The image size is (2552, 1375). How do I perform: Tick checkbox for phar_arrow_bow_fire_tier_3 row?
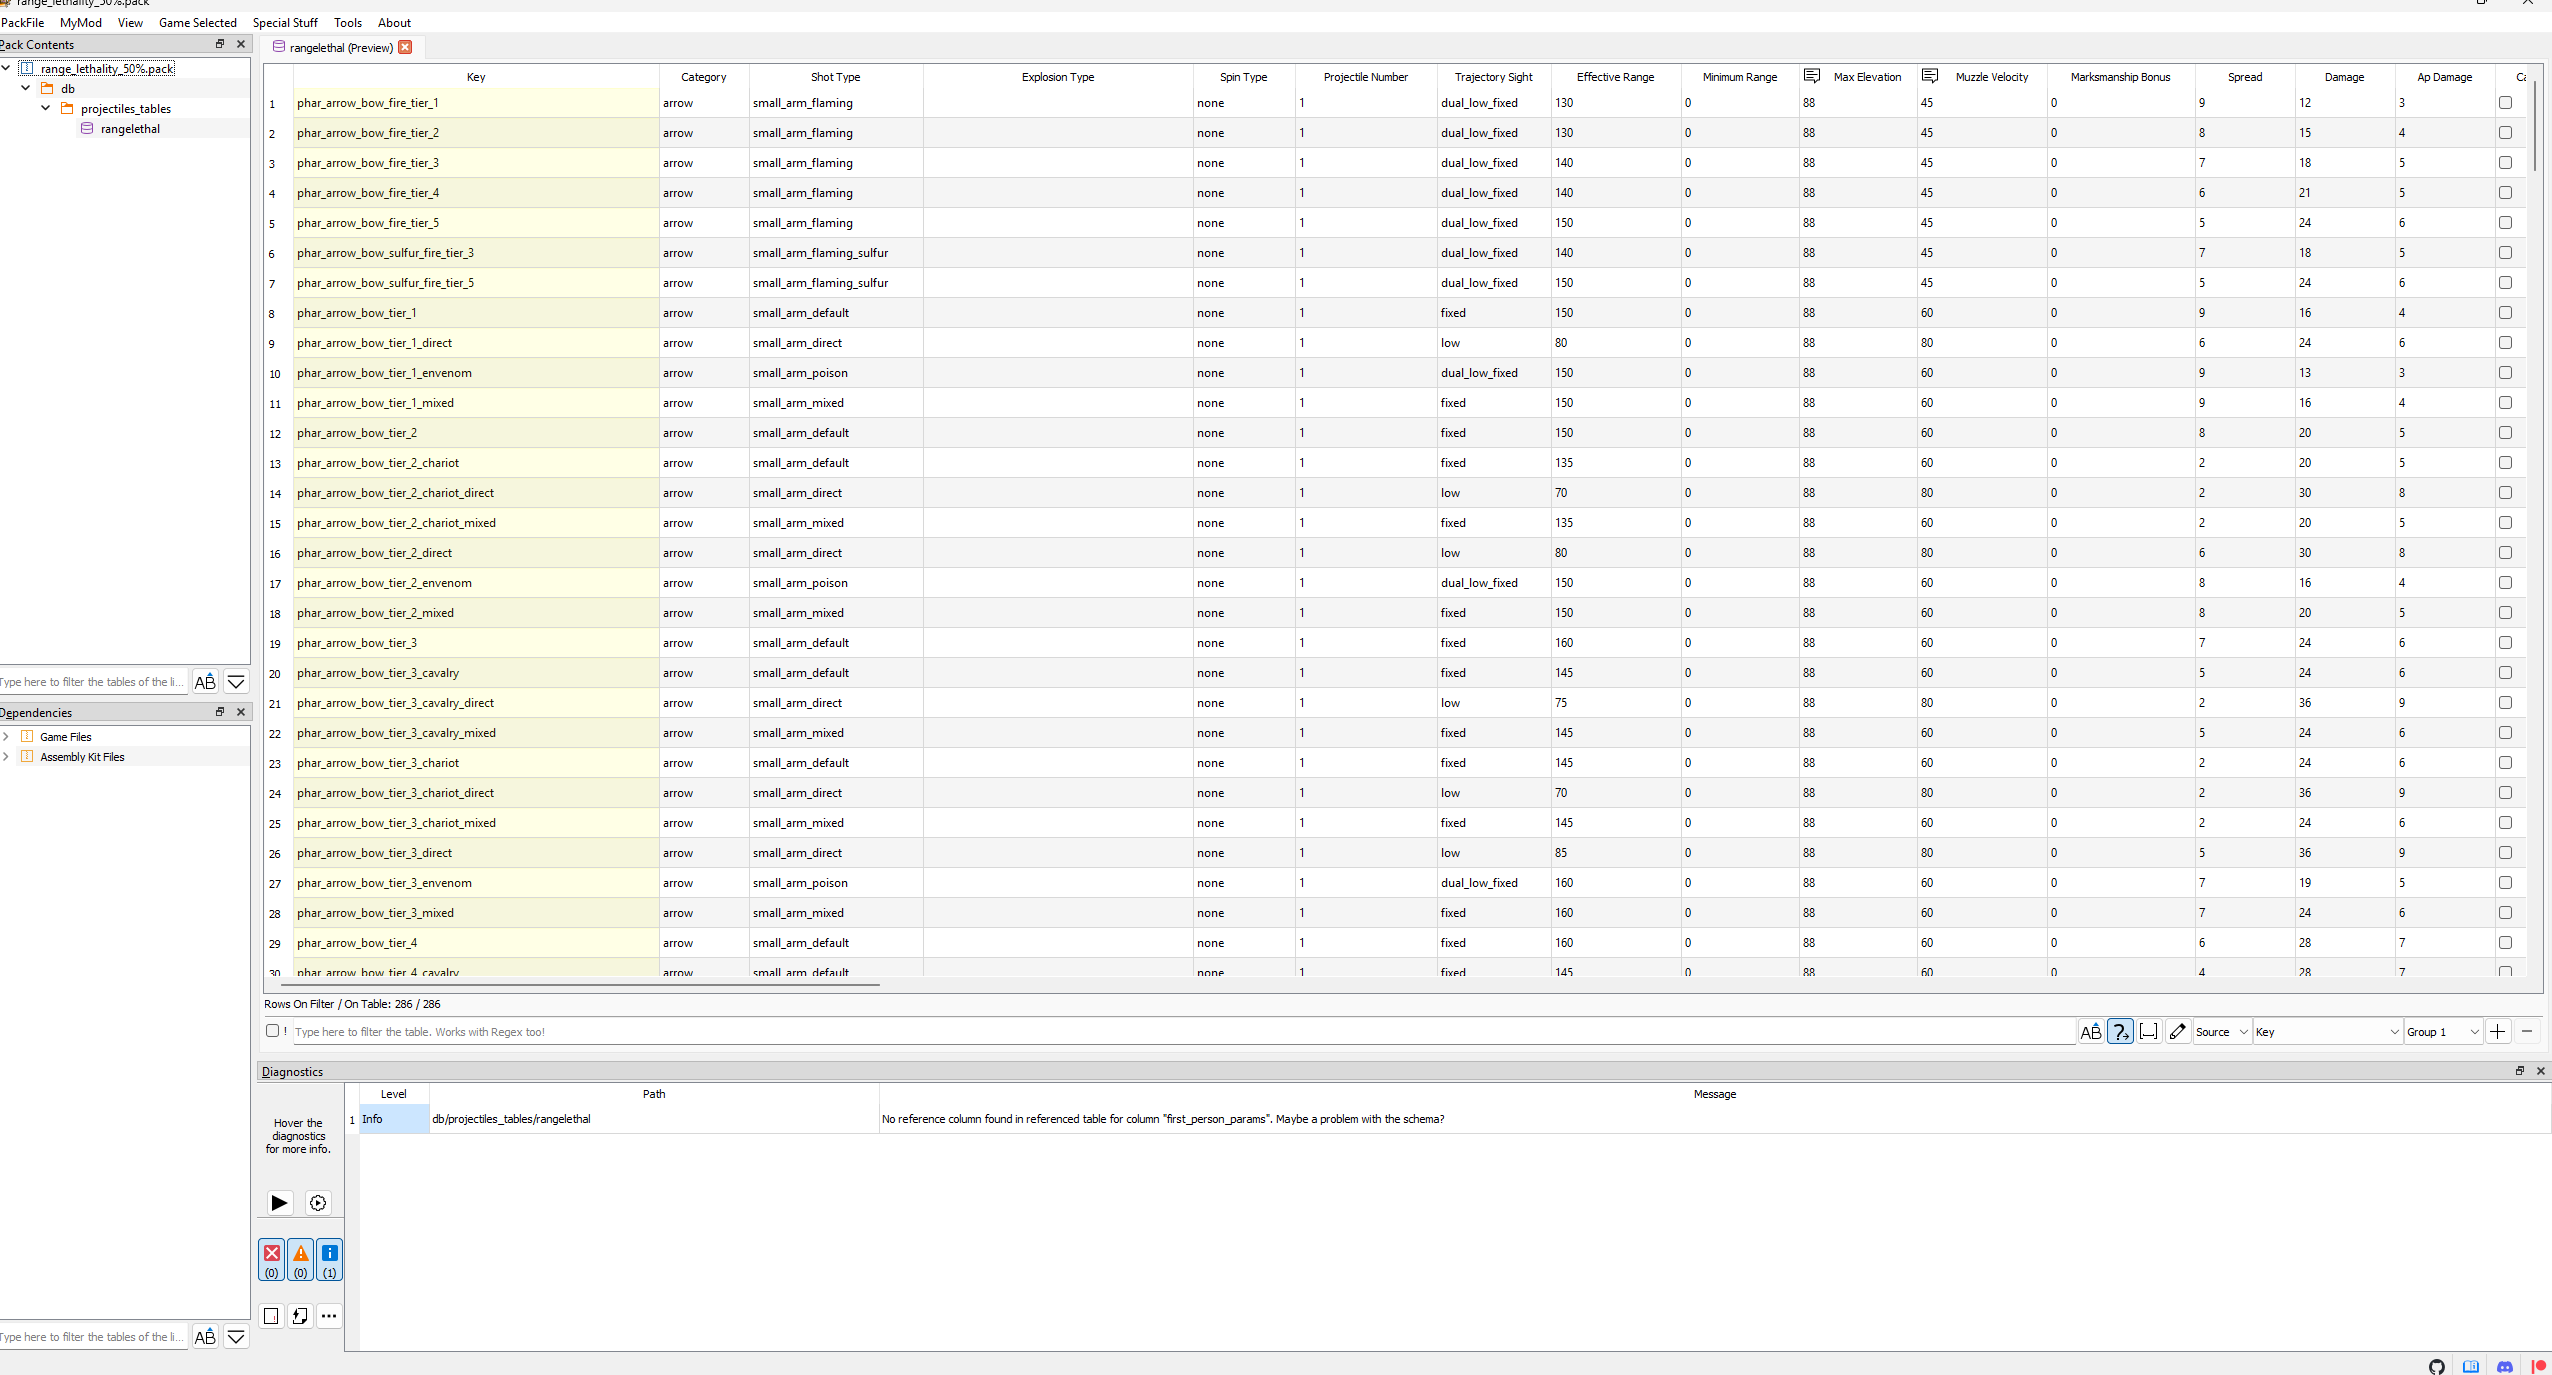[x=2505, y=162]
